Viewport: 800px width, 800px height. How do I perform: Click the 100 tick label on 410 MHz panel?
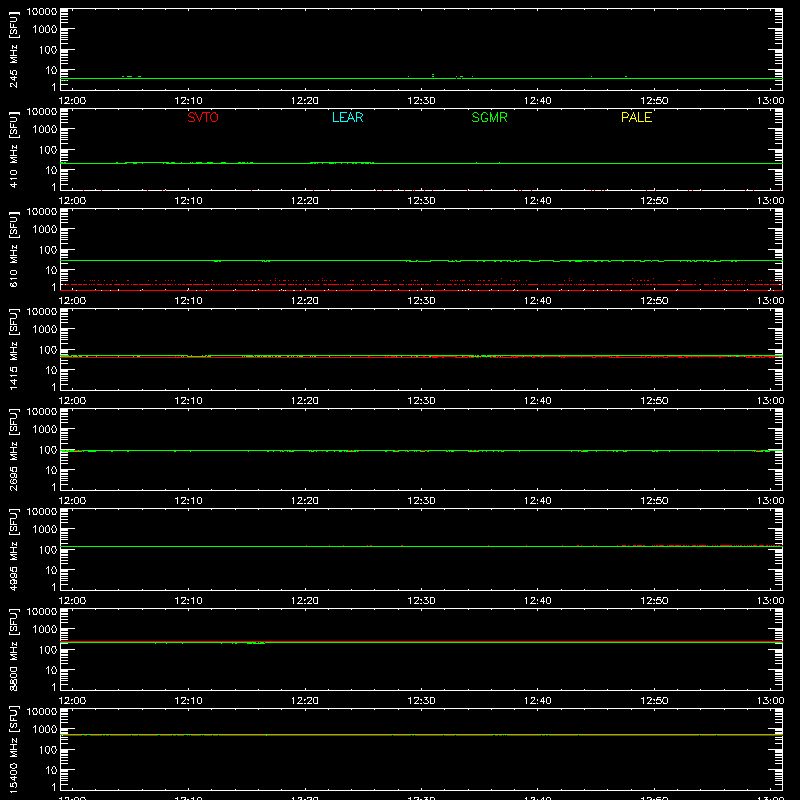[48, 150]
